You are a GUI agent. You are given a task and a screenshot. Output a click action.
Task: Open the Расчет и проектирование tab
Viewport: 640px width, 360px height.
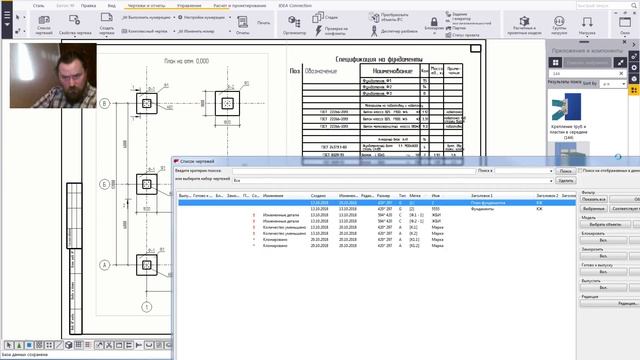(x=240, y=6)
